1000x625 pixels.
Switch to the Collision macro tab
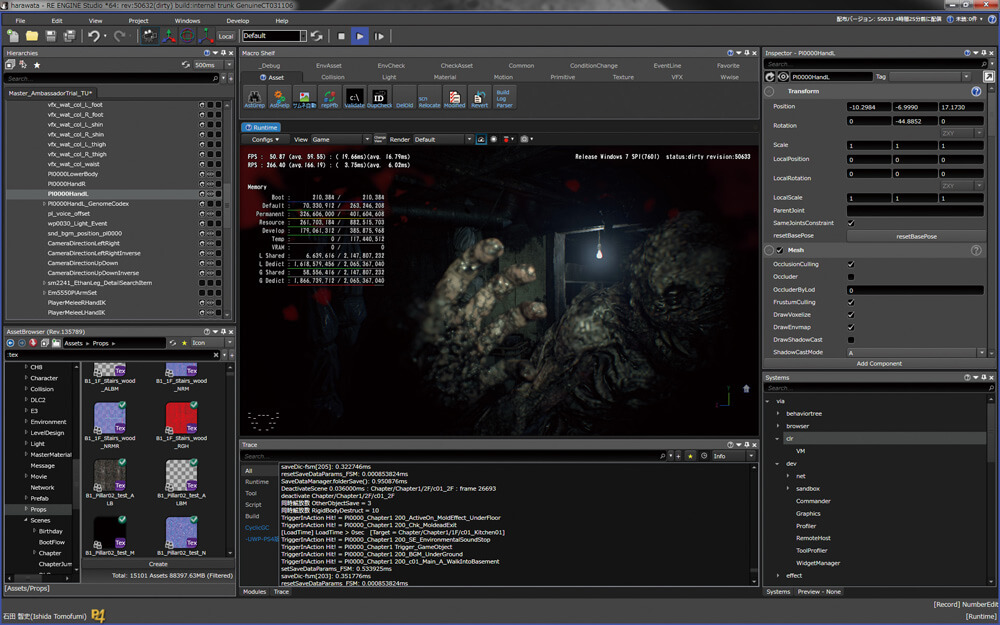click(332, 77)
